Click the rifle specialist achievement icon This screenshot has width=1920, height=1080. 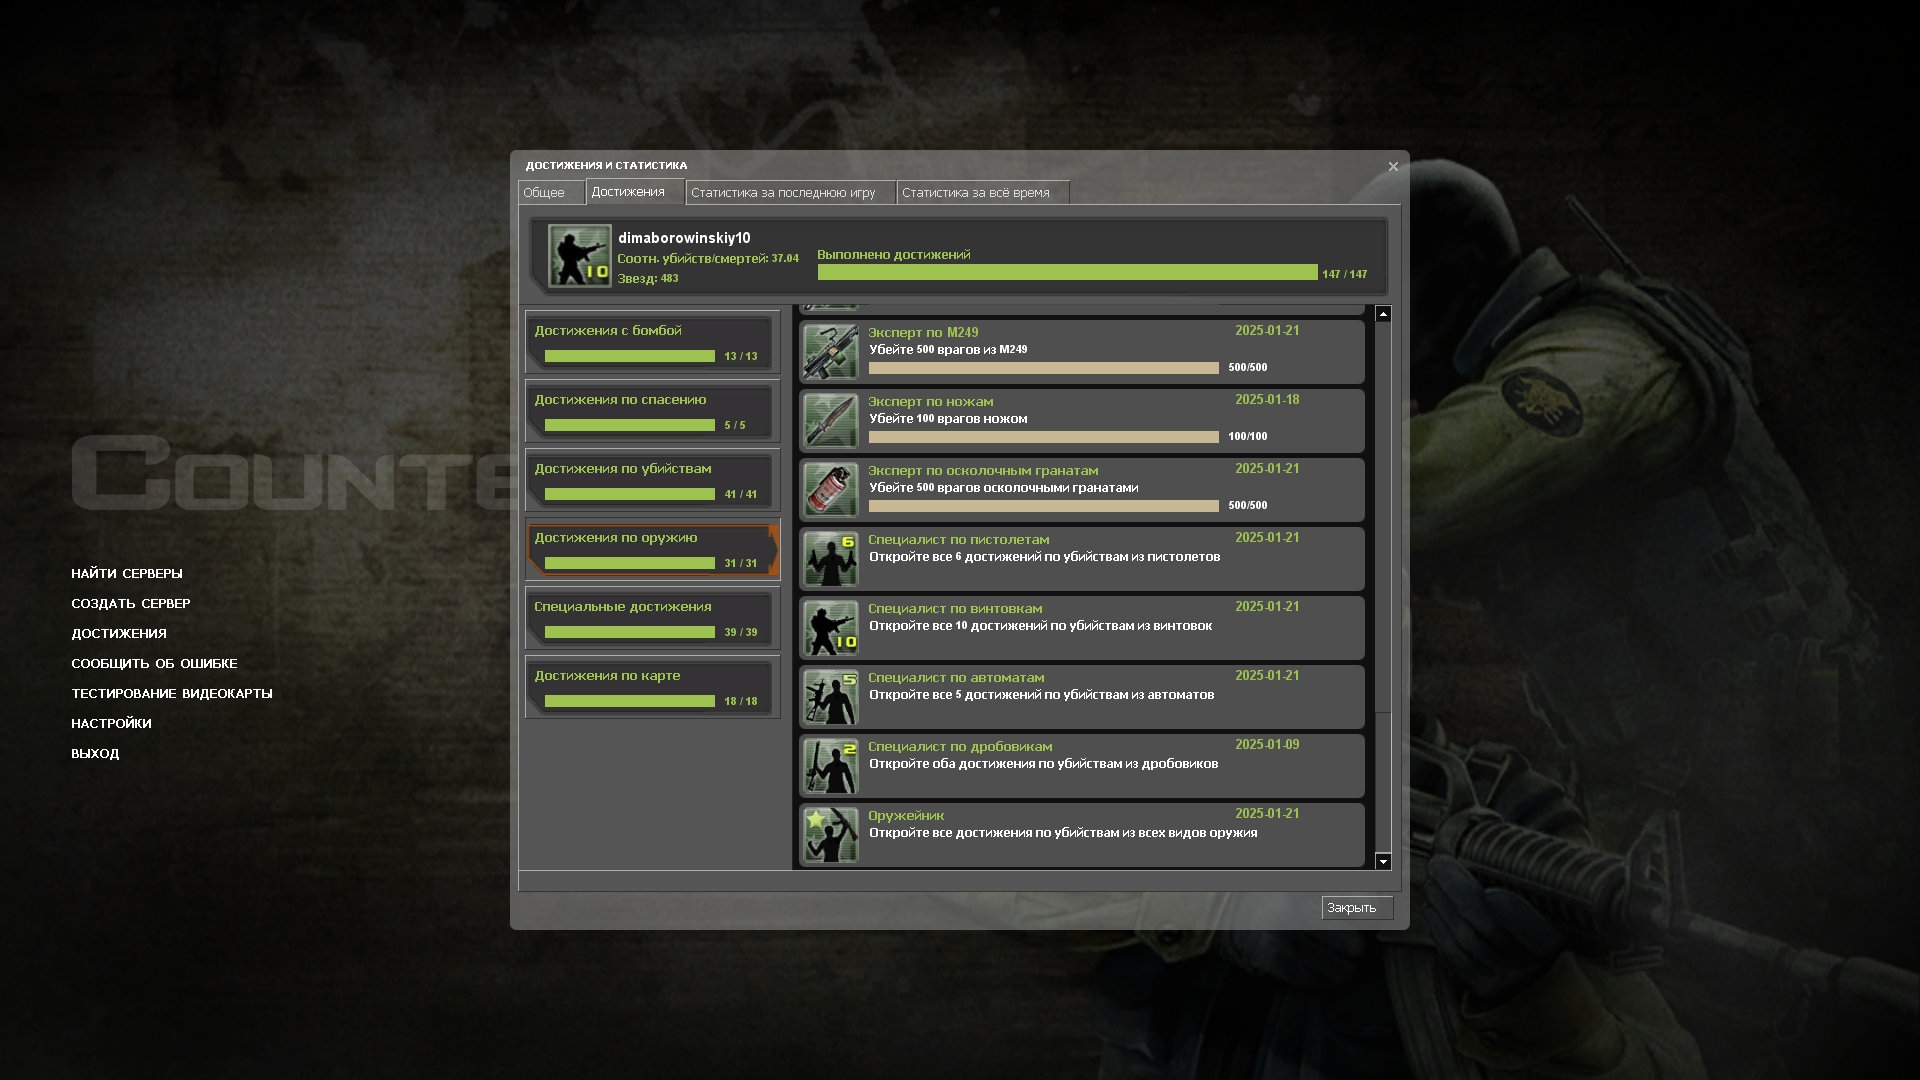click(830, 628)
